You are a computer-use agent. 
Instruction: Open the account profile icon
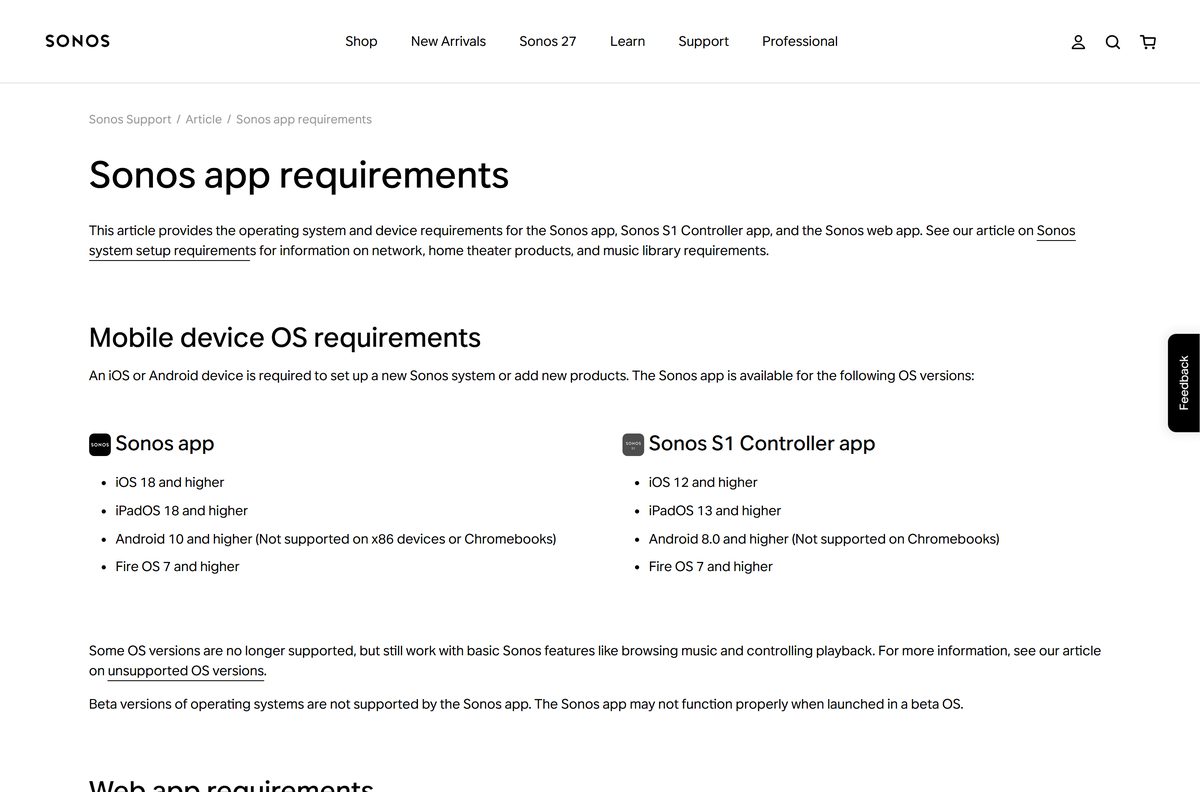coord(1078,42)
